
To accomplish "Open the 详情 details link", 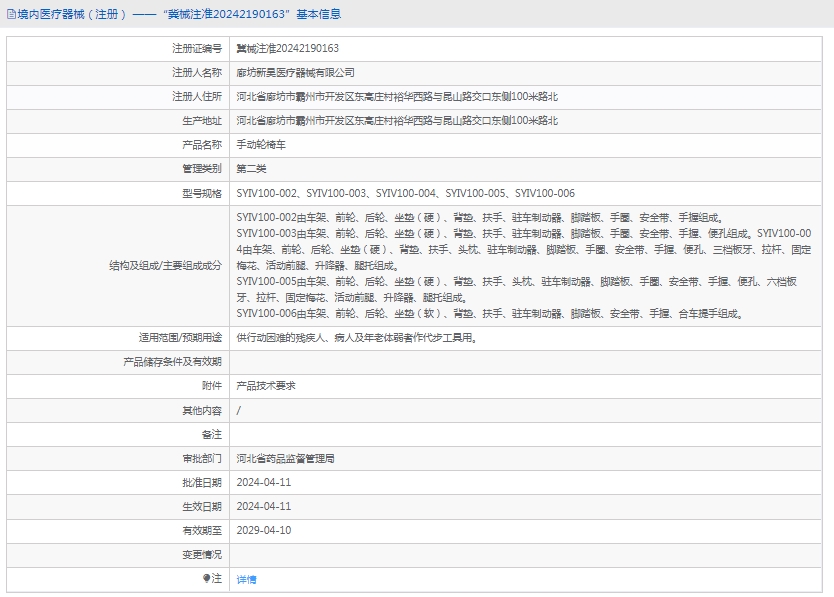I will click(246, 579).
